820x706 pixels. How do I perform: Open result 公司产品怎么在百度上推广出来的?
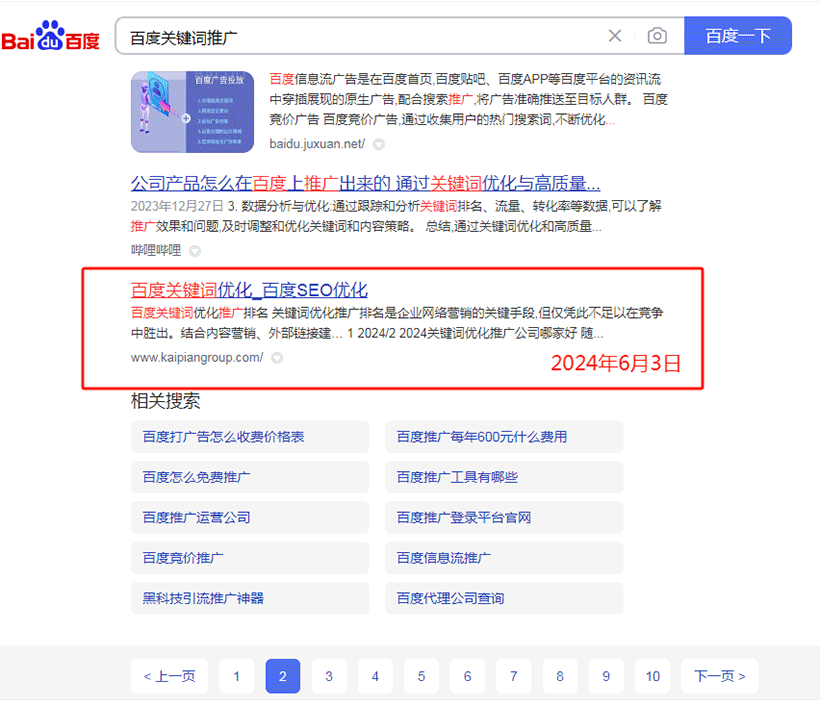pos(365,183)
